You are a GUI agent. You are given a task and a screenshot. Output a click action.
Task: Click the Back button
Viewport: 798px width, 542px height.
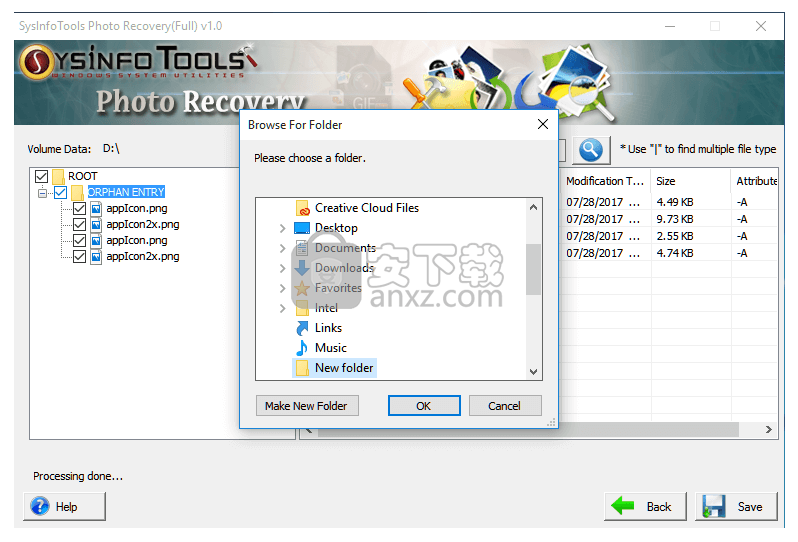coord(645,507)
